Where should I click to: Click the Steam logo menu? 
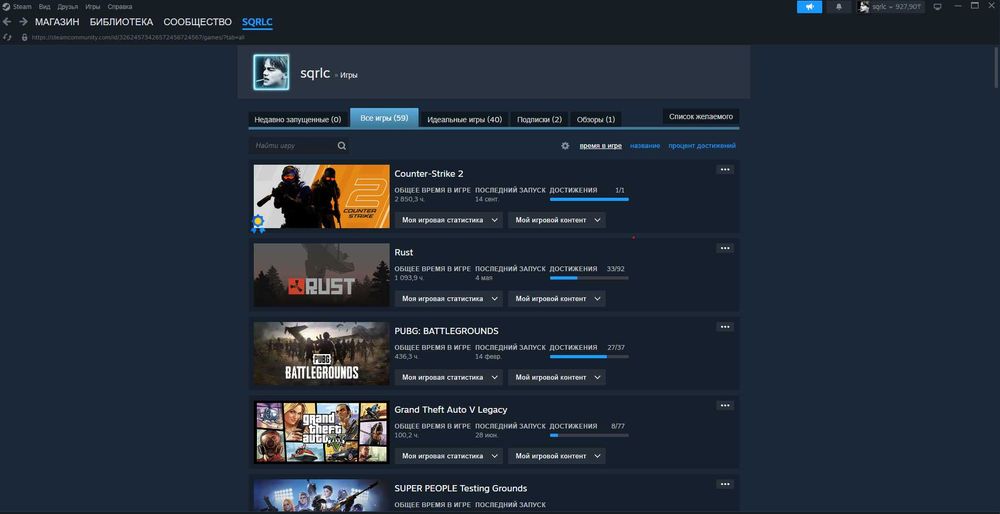(17, 6)
